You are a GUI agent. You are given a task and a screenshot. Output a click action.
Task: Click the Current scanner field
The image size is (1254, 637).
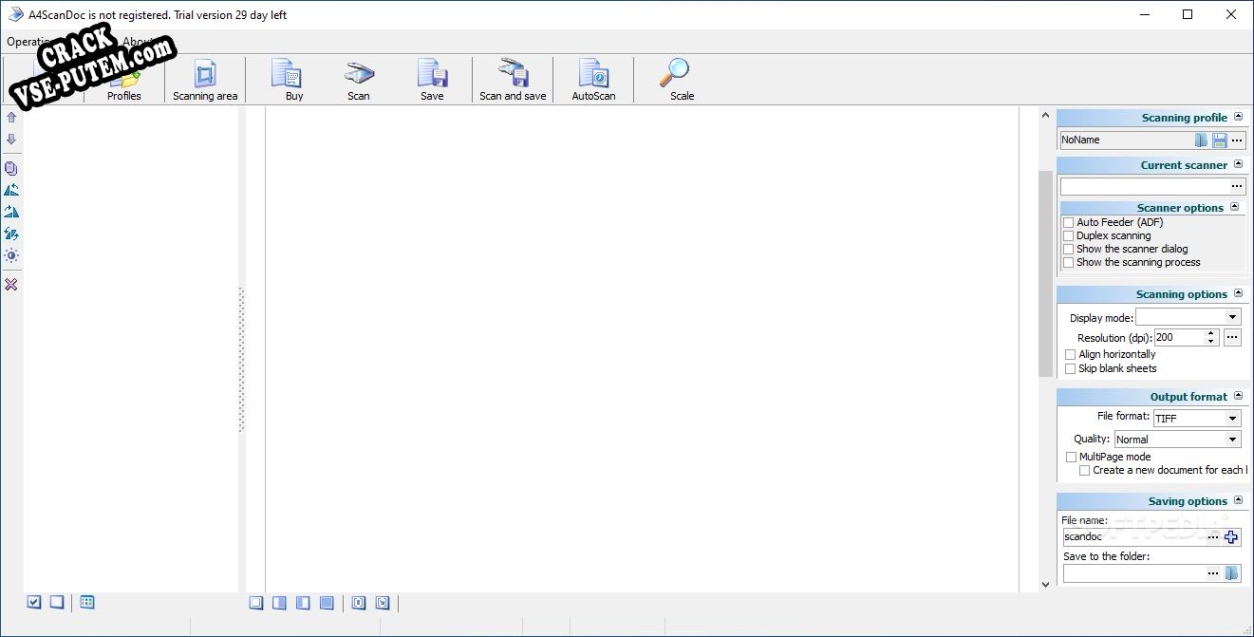1145,186
